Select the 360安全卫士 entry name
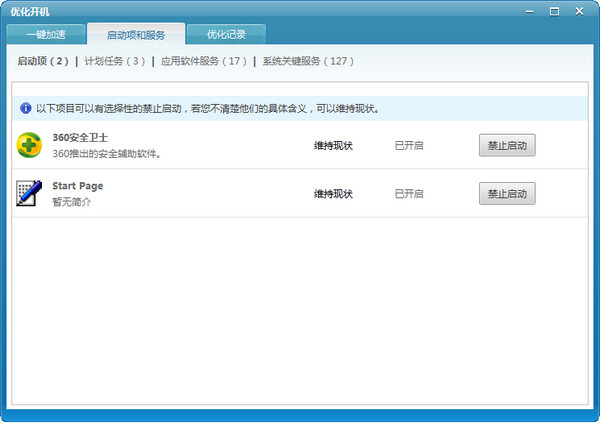Screen dimensions: 600x423 80,137
